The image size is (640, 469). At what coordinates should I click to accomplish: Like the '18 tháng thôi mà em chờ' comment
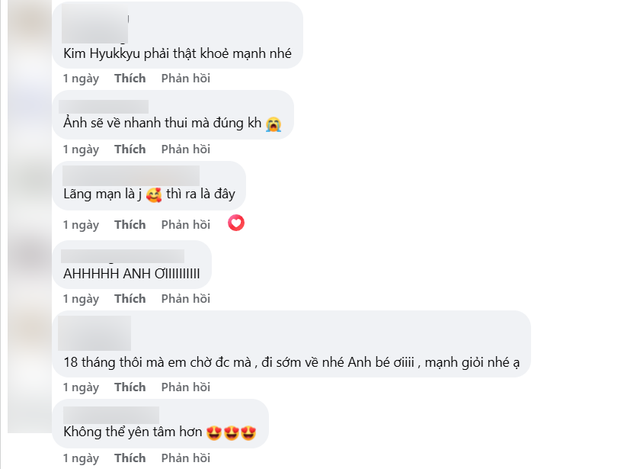[x=130, y=386]
